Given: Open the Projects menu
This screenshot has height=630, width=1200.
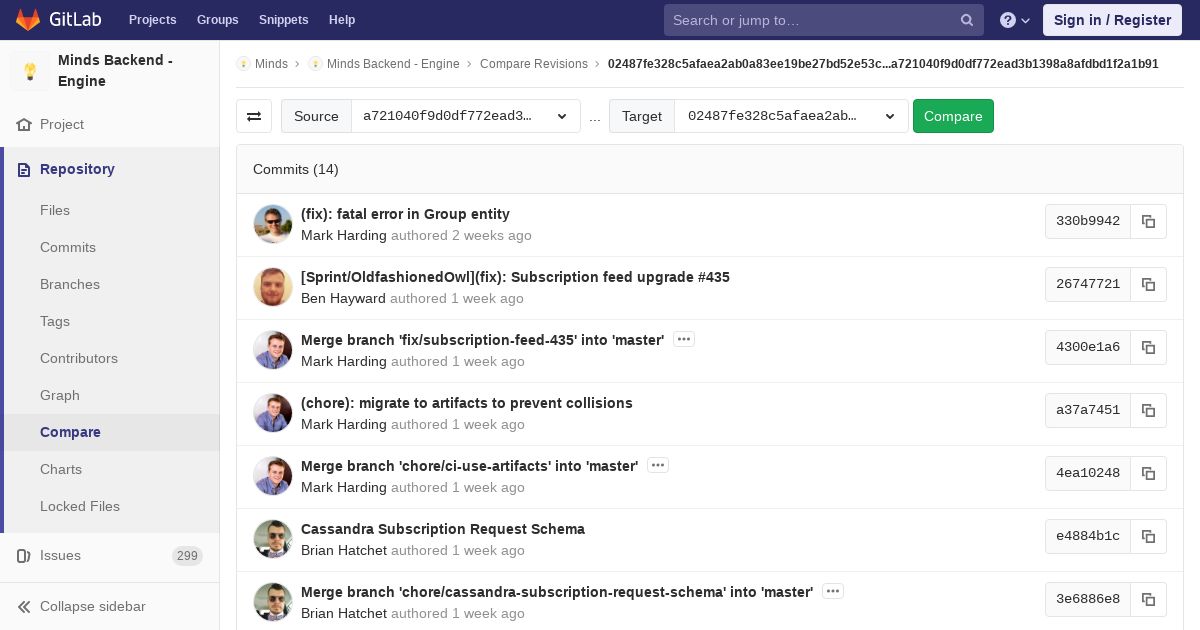Looking at the screenshot, I should (152, 20).
